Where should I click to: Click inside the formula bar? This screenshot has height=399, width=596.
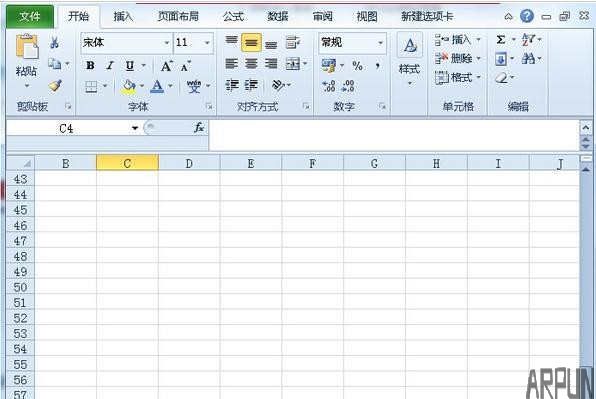(x=393, y=135)
